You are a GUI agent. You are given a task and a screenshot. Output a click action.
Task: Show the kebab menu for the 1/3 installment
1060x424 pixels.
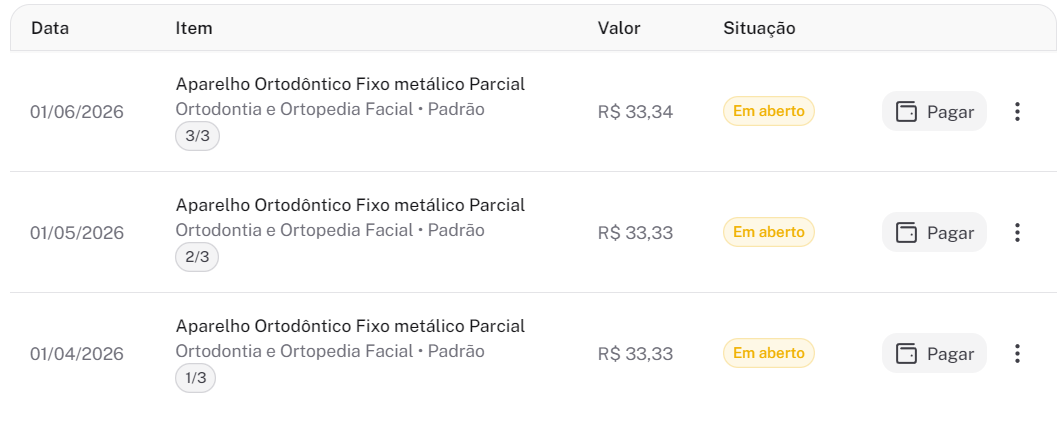(1017, 354)
